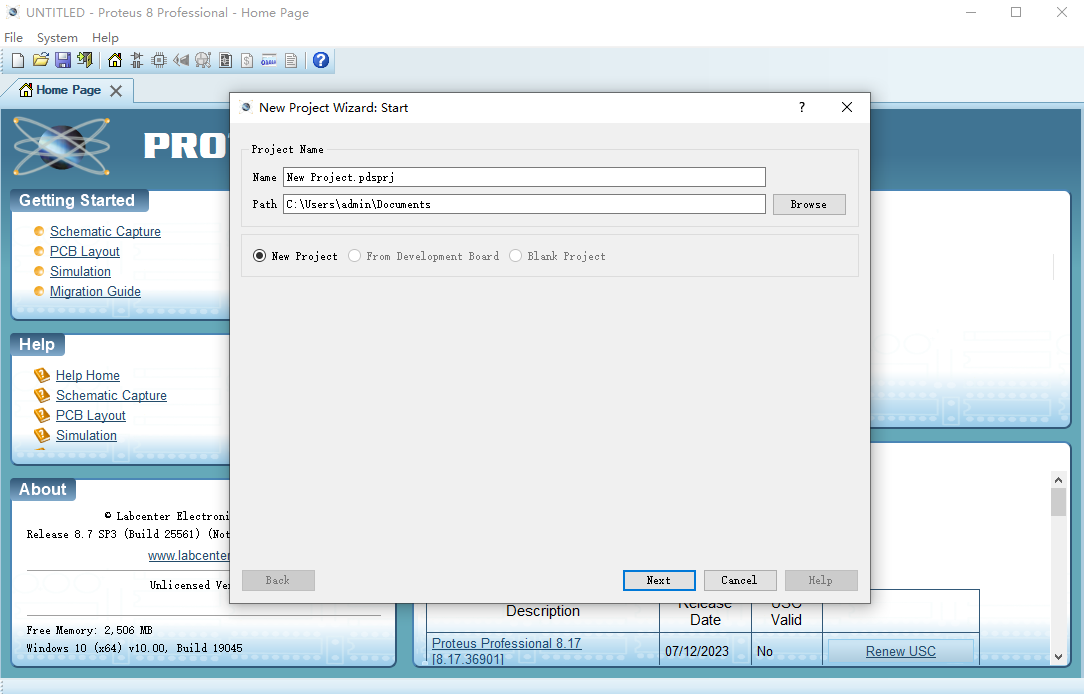Click the Next button in wizard

click(x=659, y=581)
